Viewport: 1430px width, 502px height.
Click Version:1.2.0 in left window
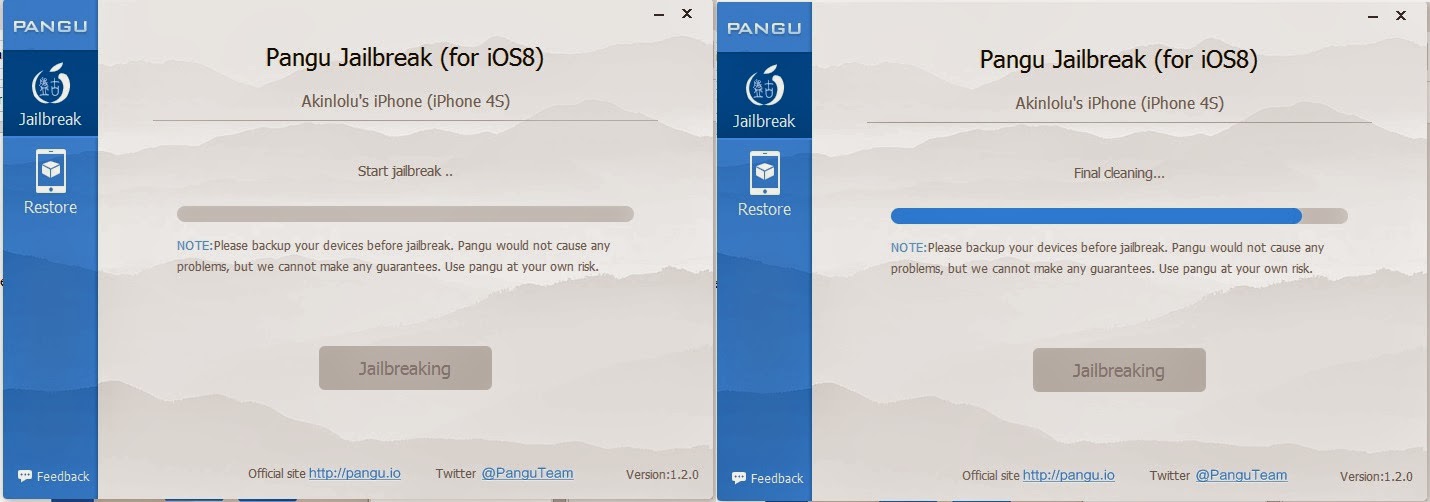point(662,474)
